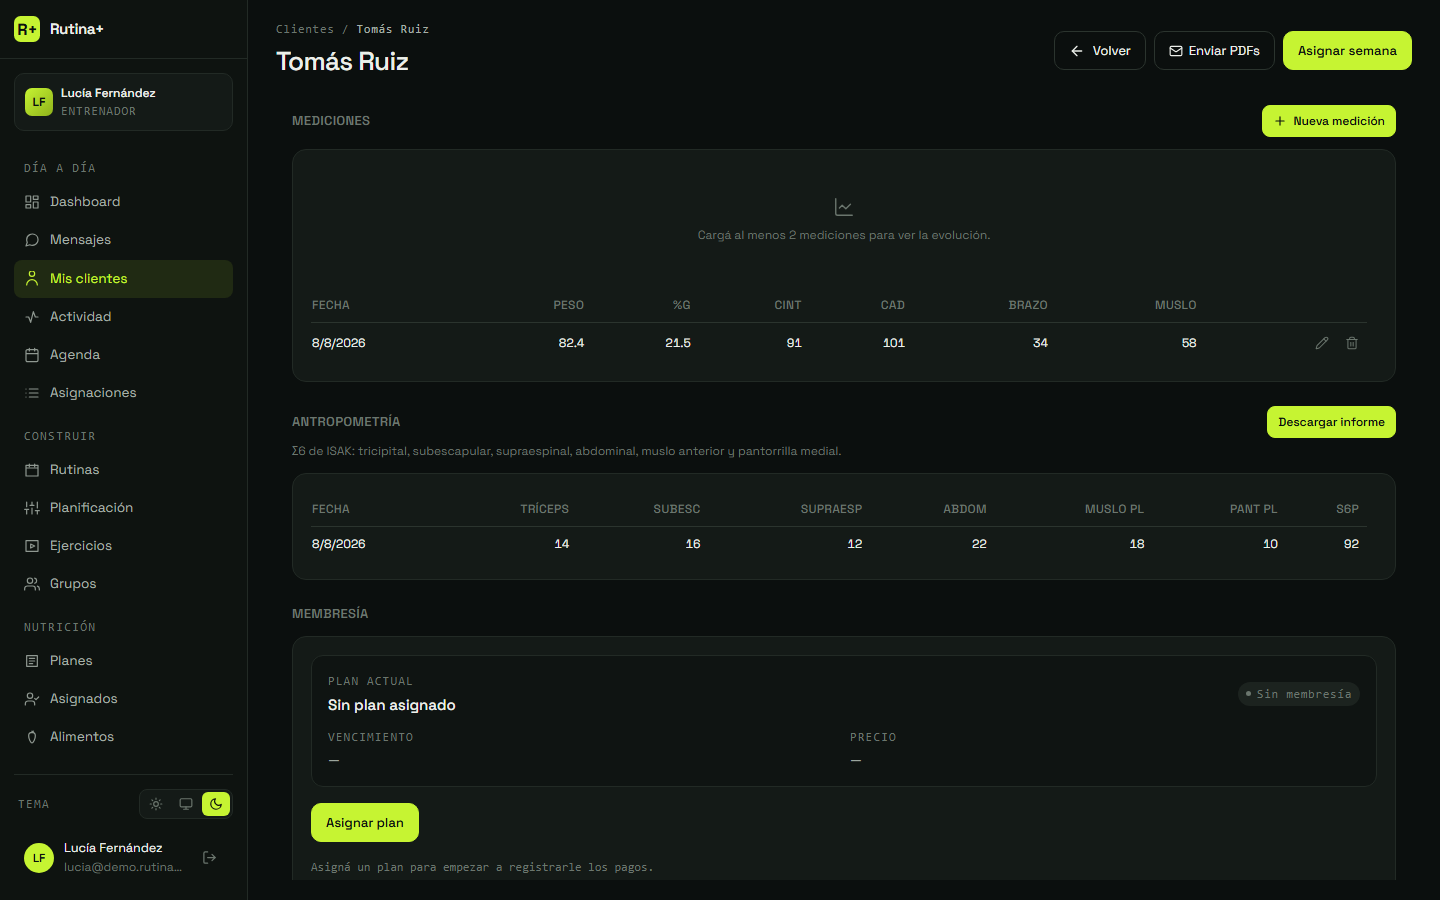Click Asignar plan button

[x=365, y=823]
